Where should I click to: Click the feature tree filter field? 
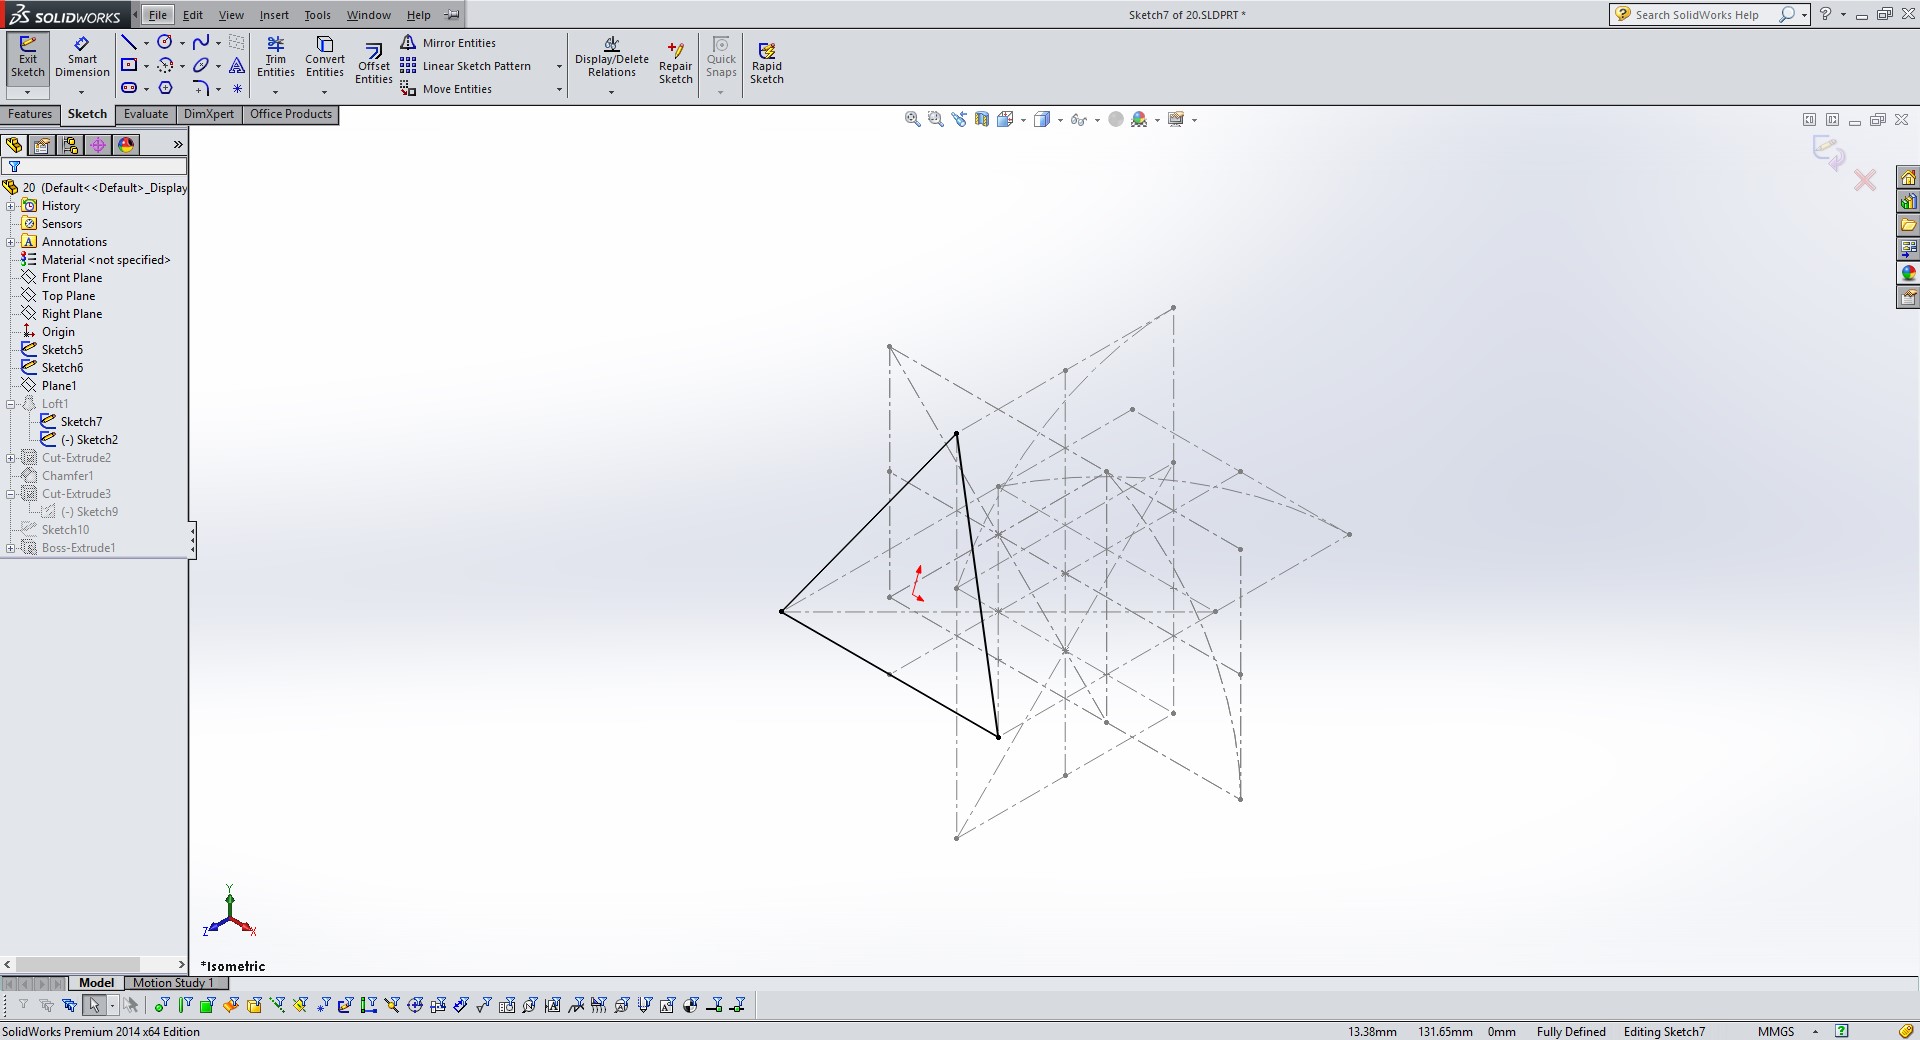(94, 166)
